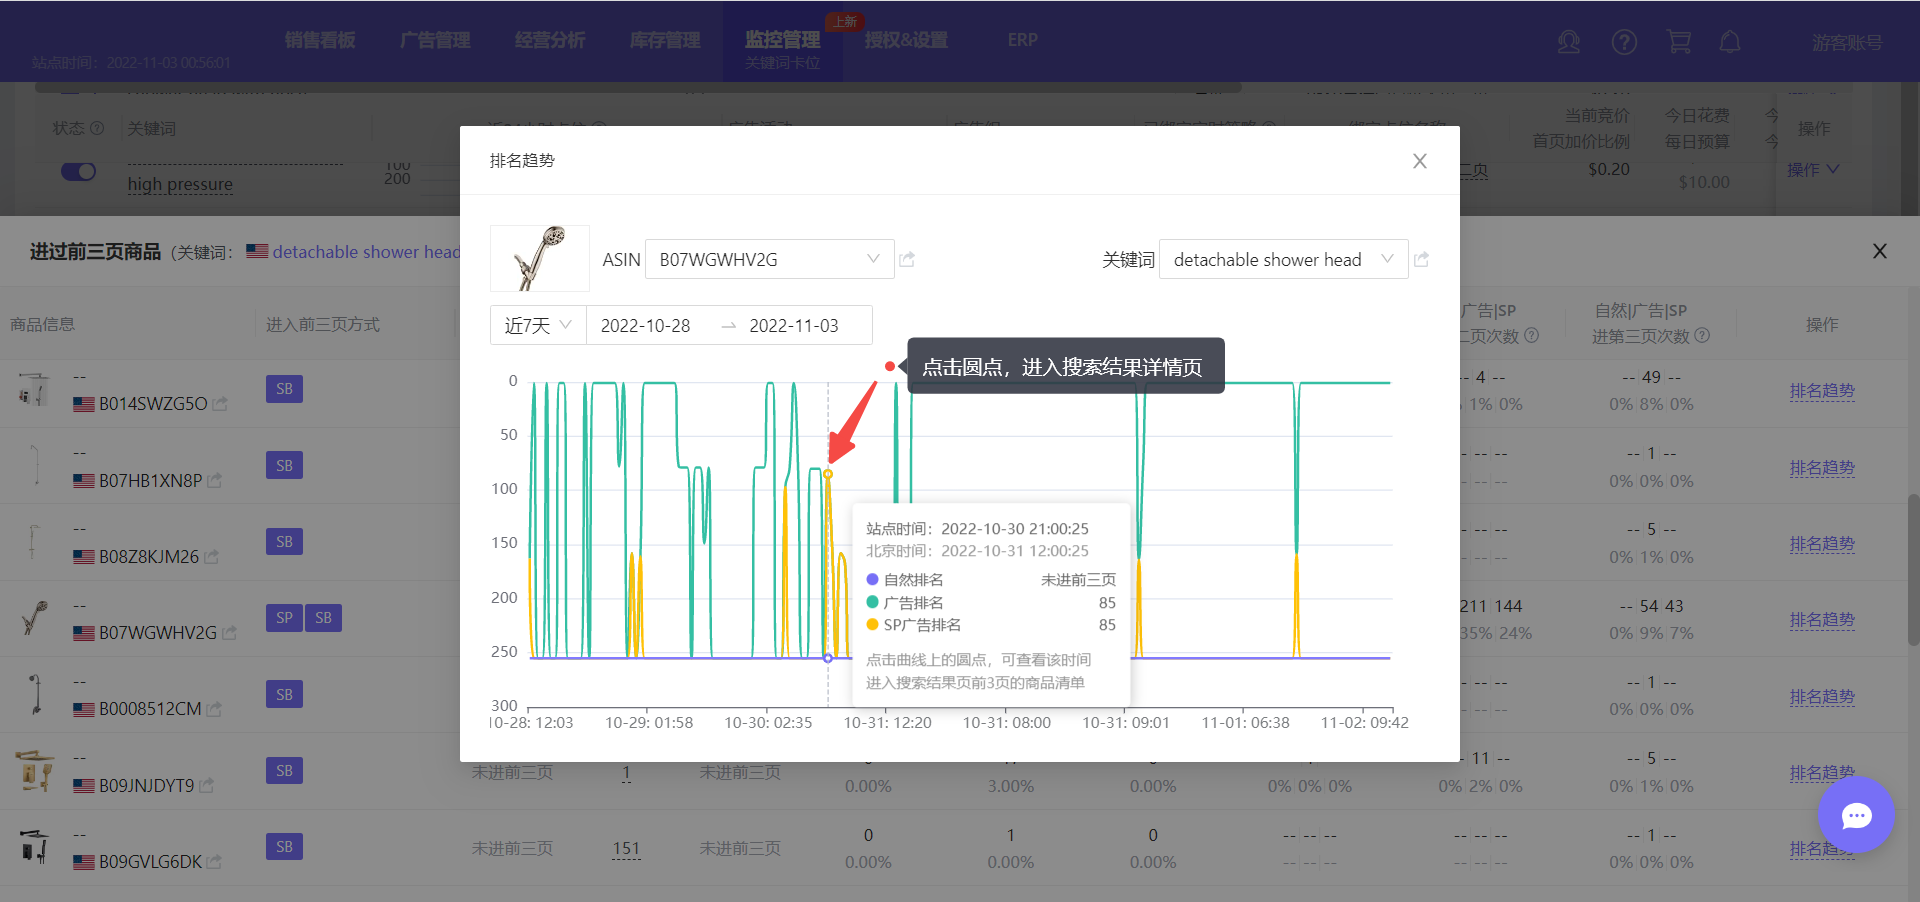Open the 近7天 range dropdown
1920x902 pixels.
(538, 325)
